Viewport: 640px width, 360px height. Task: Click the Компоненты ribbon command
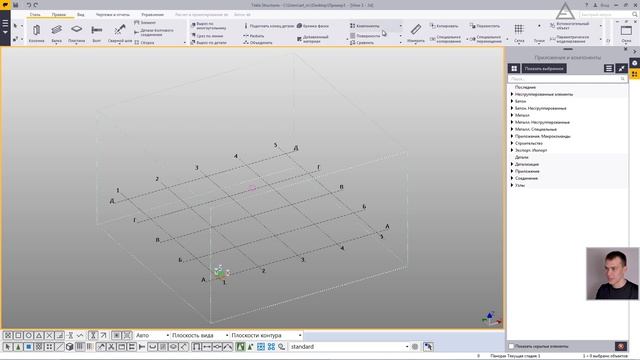[x=364, y=26]
